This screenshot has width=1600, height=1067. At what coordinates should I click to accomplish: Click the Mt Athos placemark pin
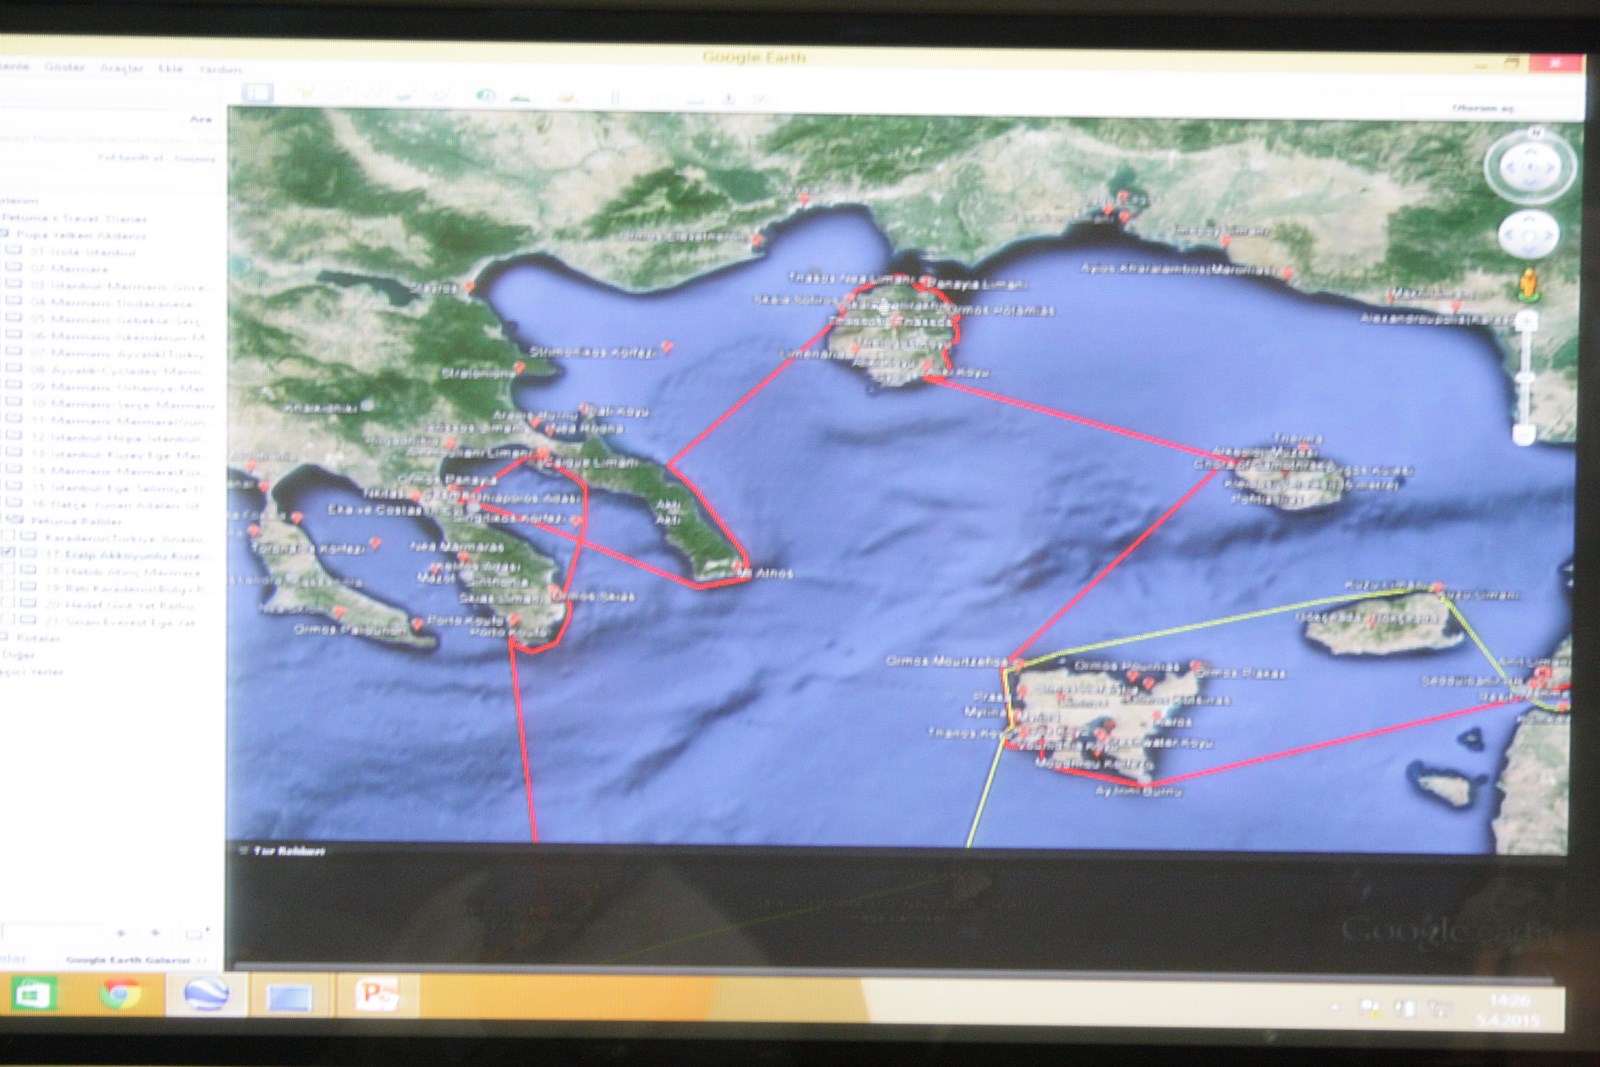pos(738,567)
